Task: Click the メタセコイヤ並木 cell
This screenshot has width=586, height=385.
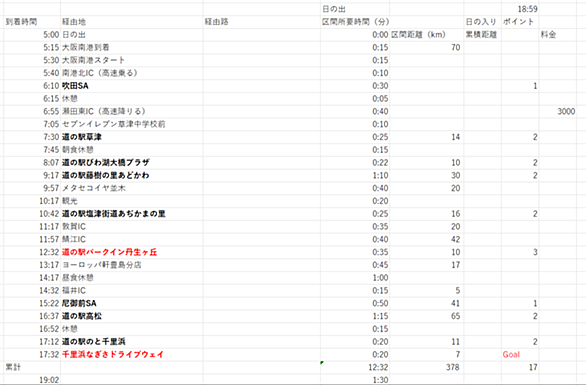Action: point(132,188)
